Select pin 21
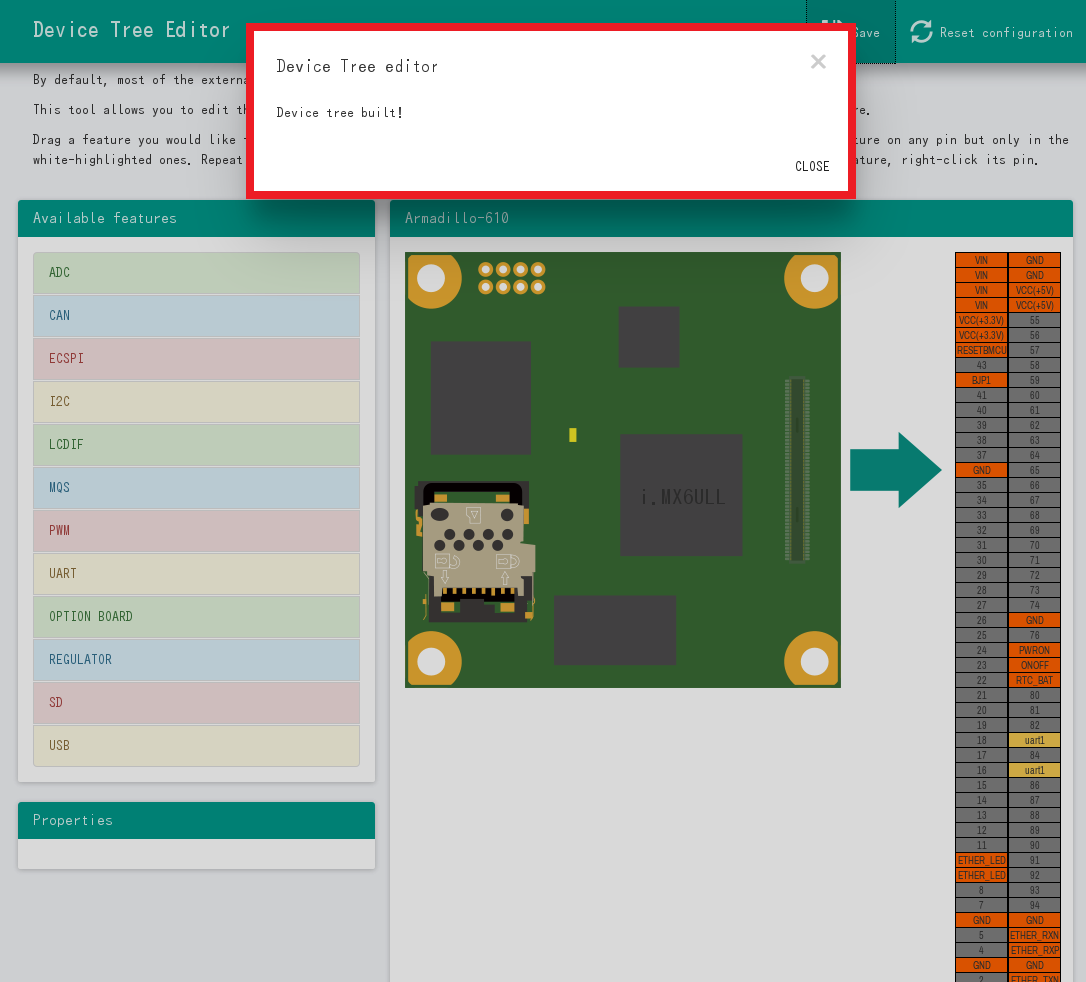1086x982 pixels. point(981,695)
